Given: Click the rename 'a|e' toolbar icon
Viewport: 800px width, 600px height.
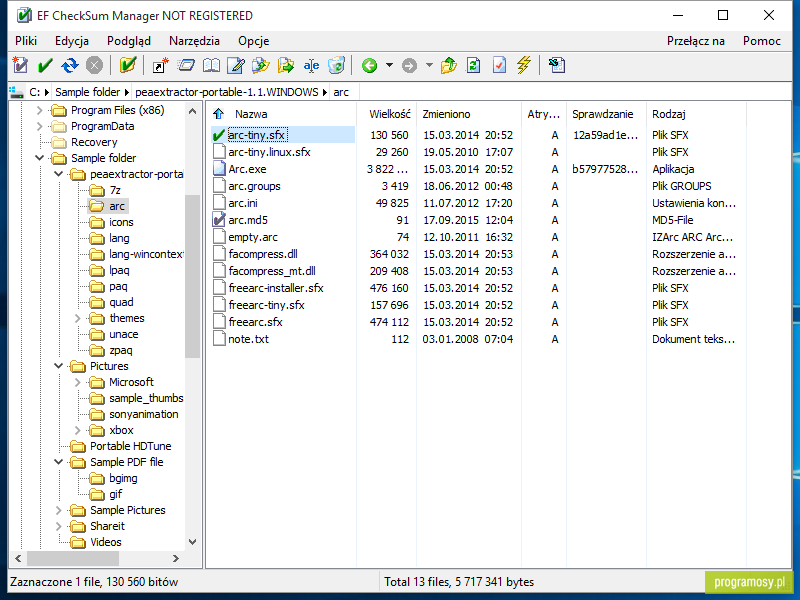Looking at the screenshot, I should (311, 65).
